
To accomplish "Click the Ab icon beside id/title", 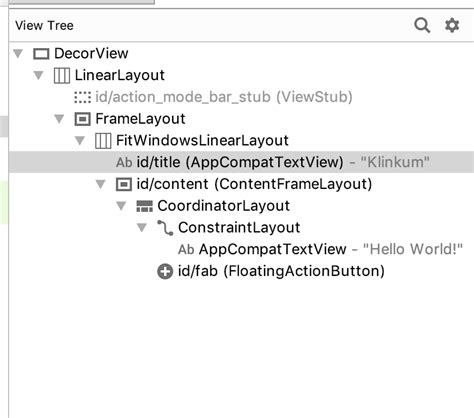I will click(x=124, y=163).
